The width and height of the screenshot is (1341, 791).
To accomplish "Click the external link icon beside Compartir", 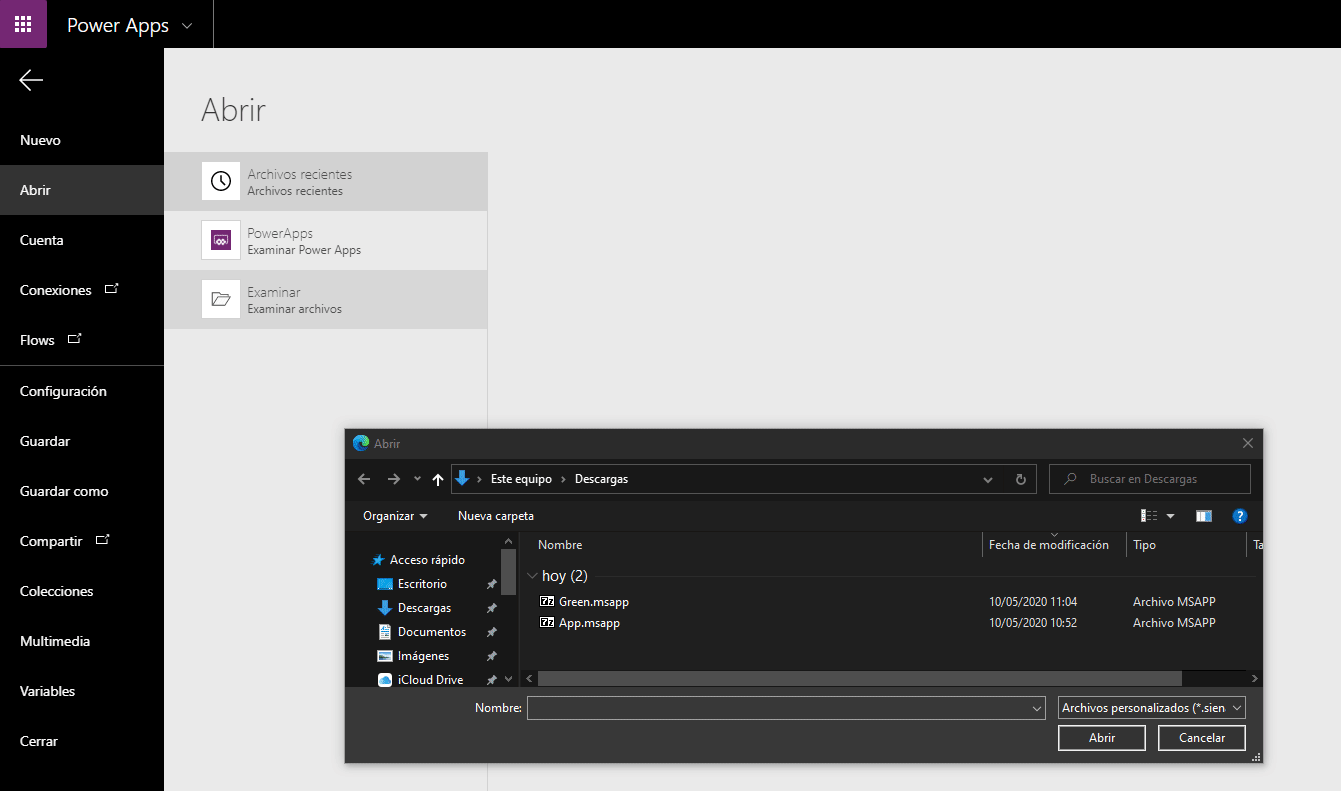I will [102, 539].
